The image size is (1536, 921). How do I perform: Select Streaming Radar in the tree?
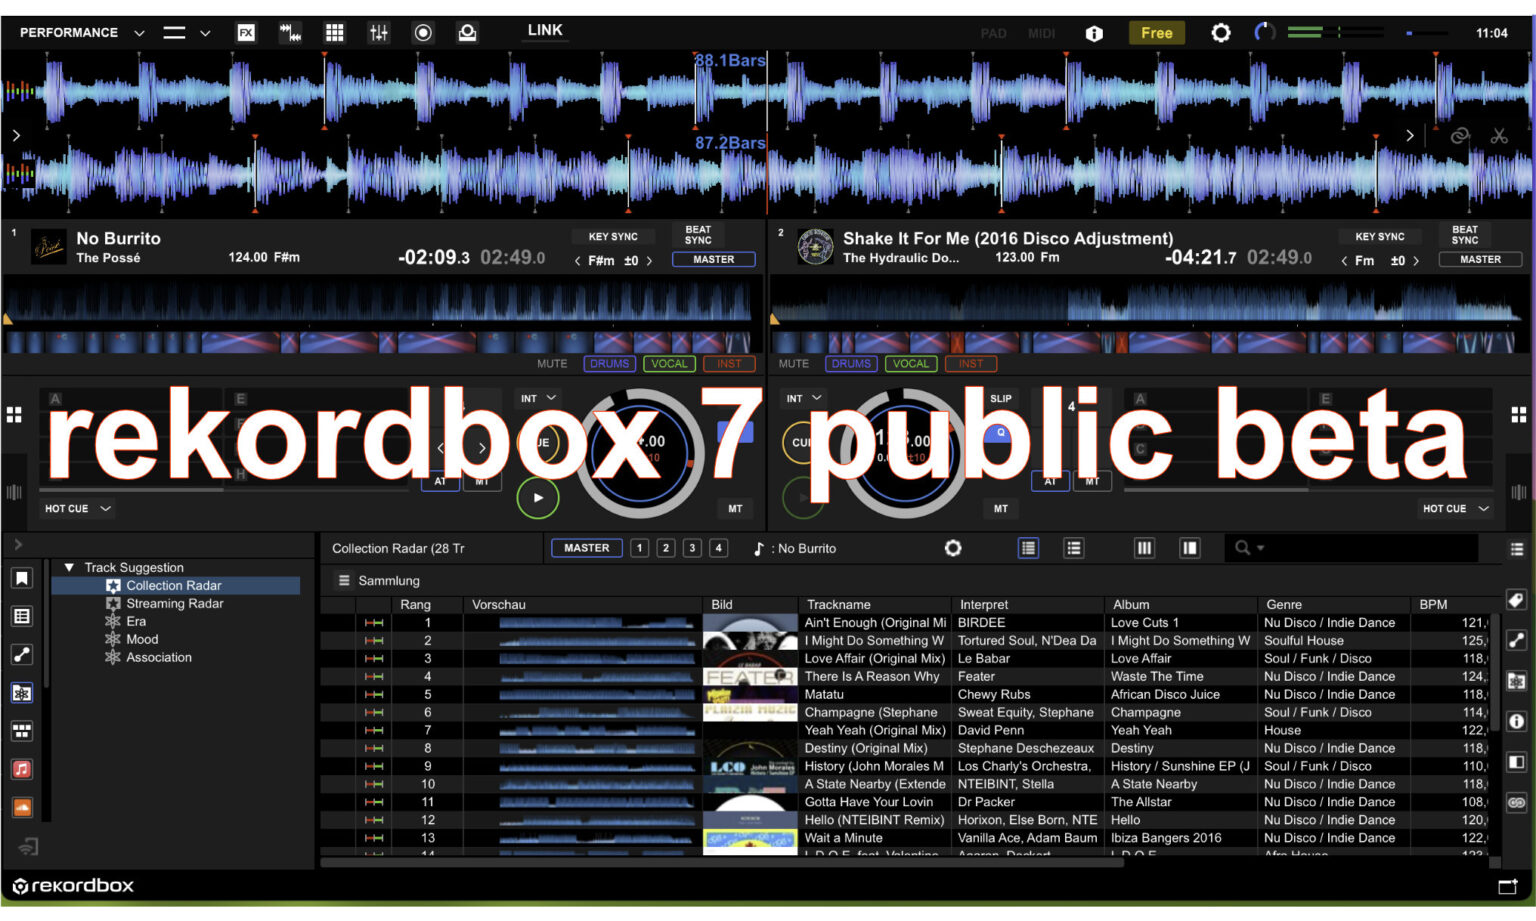tap(174, 603)
